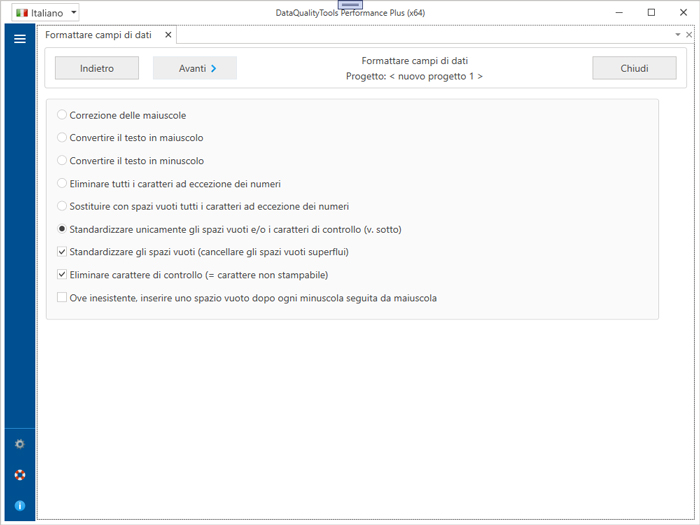The height and width of the screenshot is (525, 700).
Task: Open settings gear in the sidebar
Action: point(20,444)
